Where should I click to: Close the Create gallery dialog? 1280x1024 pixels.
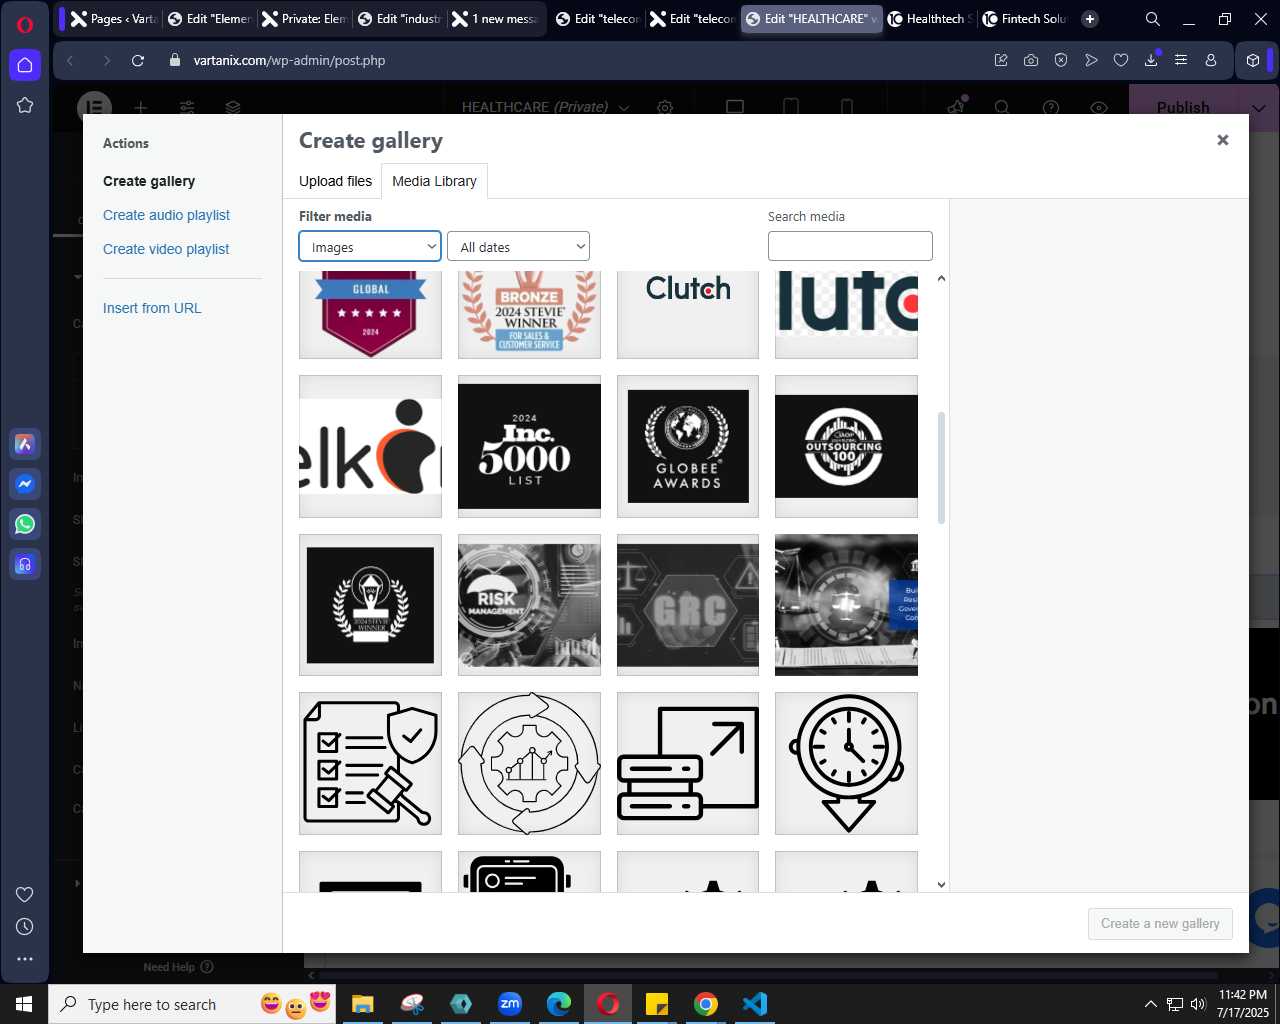coord(1222,140)
